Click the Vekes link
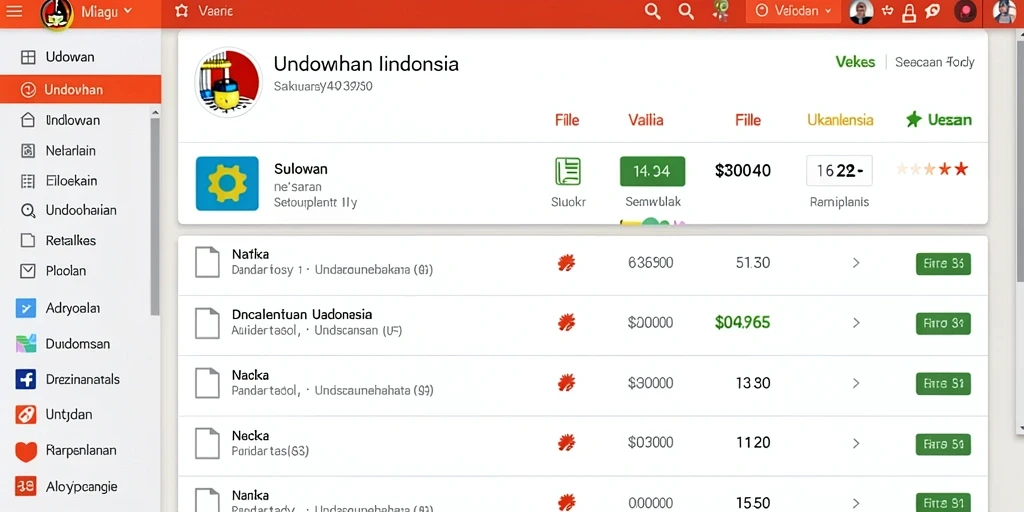 (855, 62)
